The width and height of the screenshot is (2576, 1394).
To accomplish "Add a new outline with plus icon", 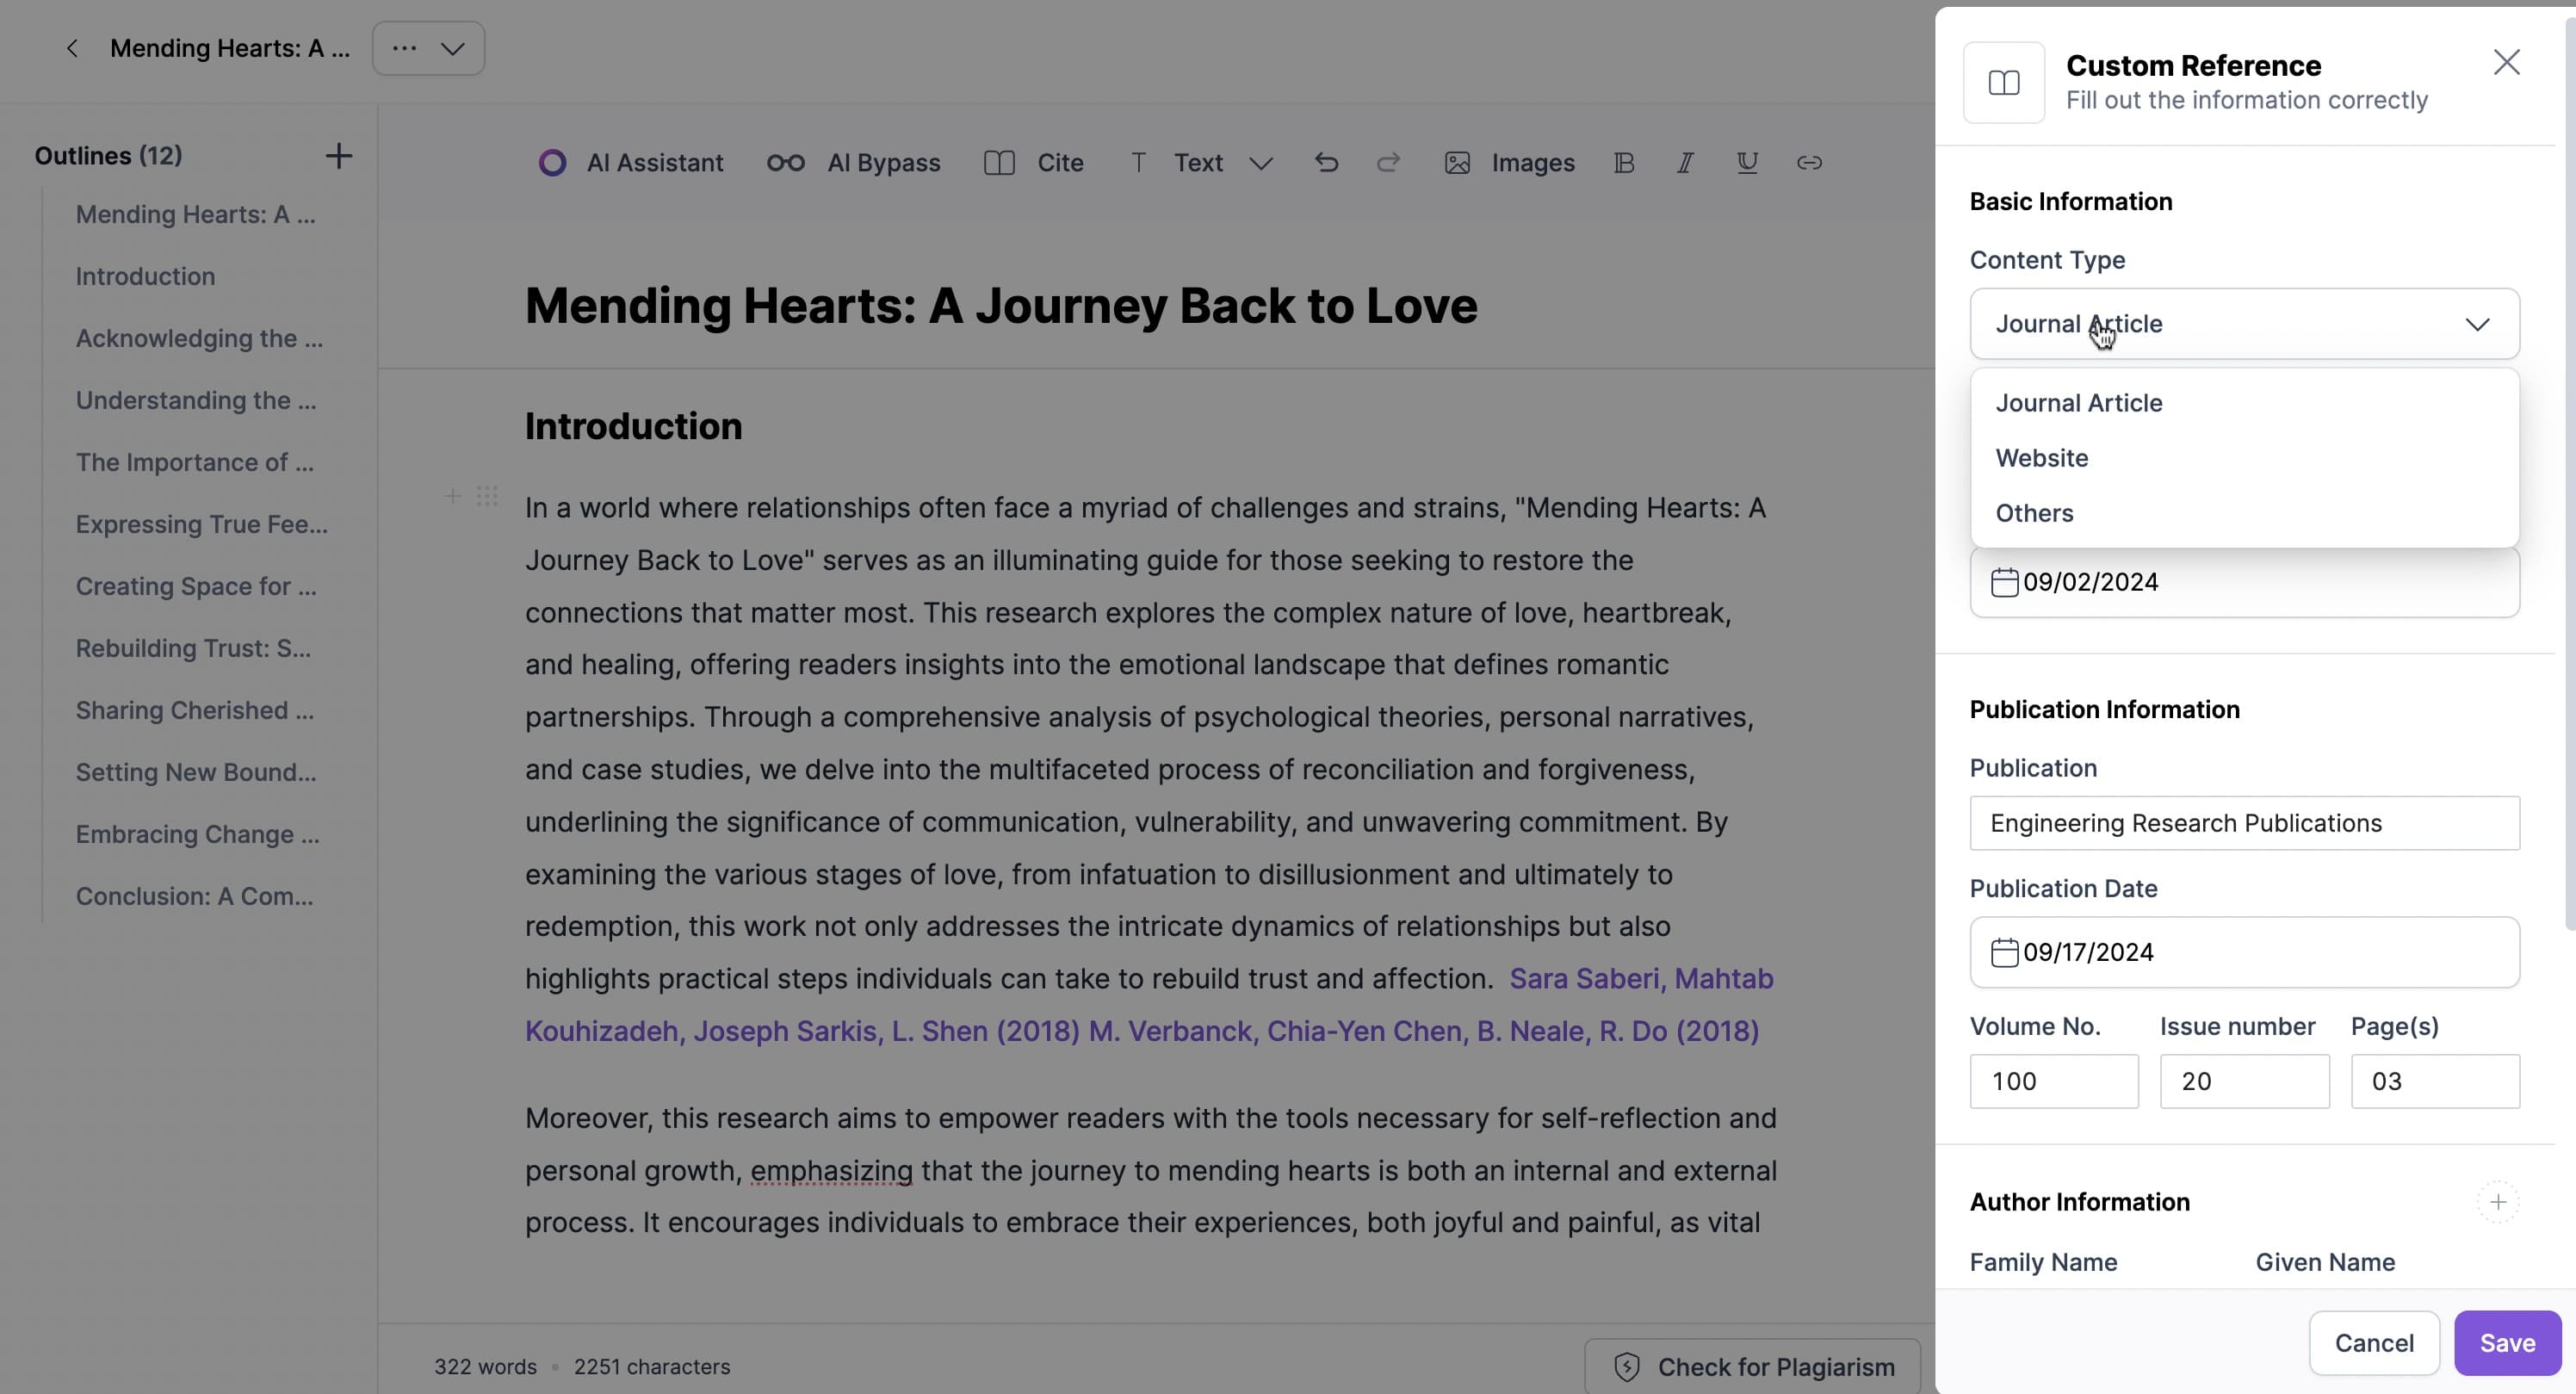I will (339, 155).
